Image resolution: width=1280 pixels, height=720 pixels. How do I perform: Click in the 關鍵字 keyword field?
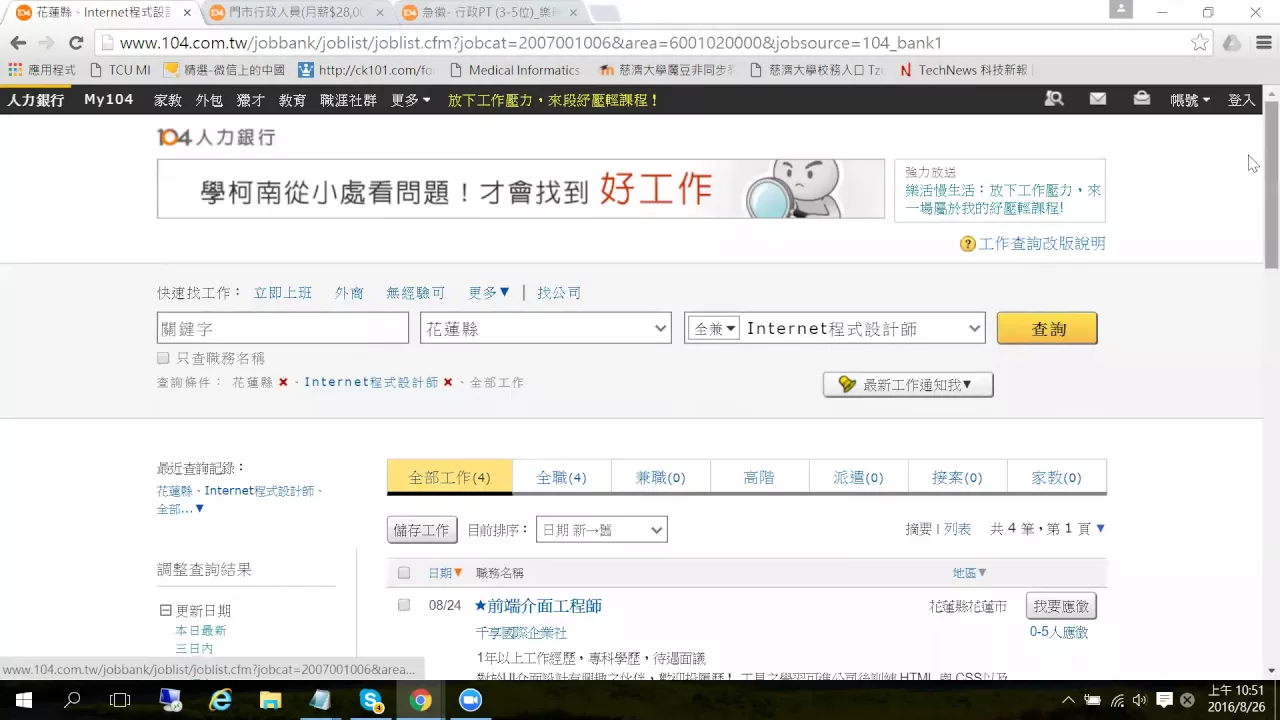tap(283, 328)
